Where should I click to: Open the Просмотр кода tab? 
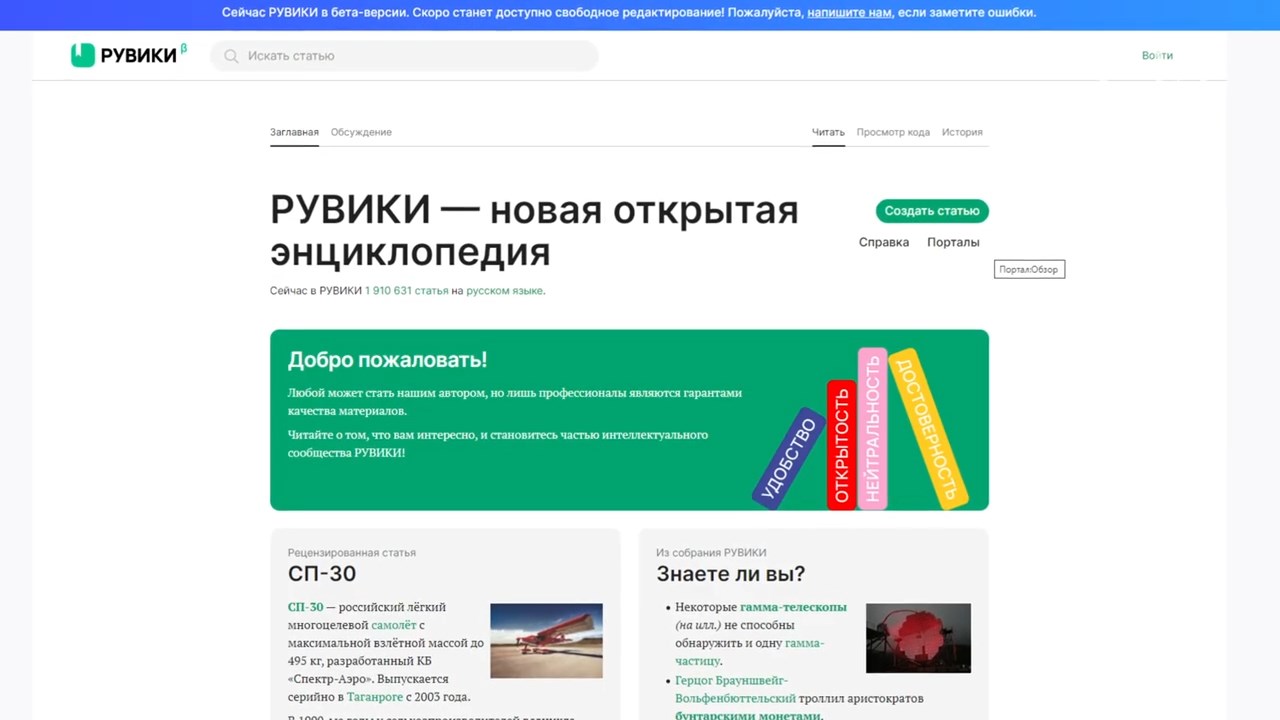coord(893,132)
